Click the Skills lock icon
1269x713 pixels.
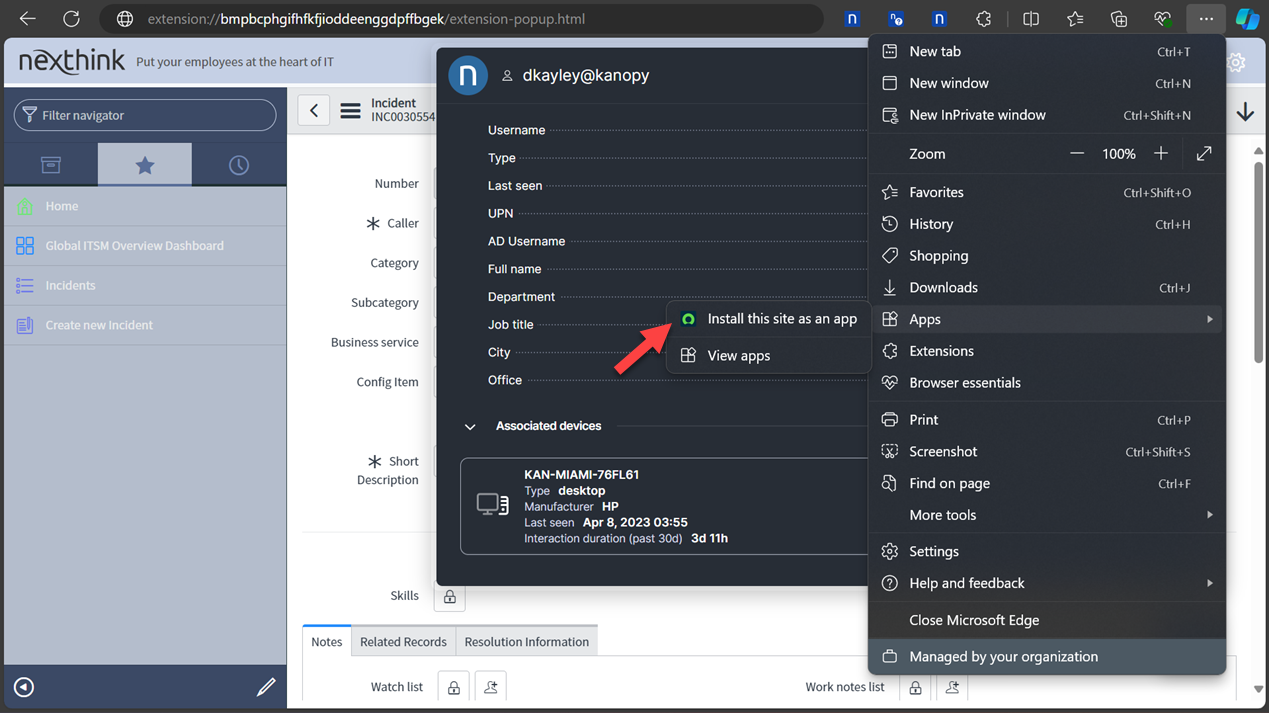(x=450, y=597)
